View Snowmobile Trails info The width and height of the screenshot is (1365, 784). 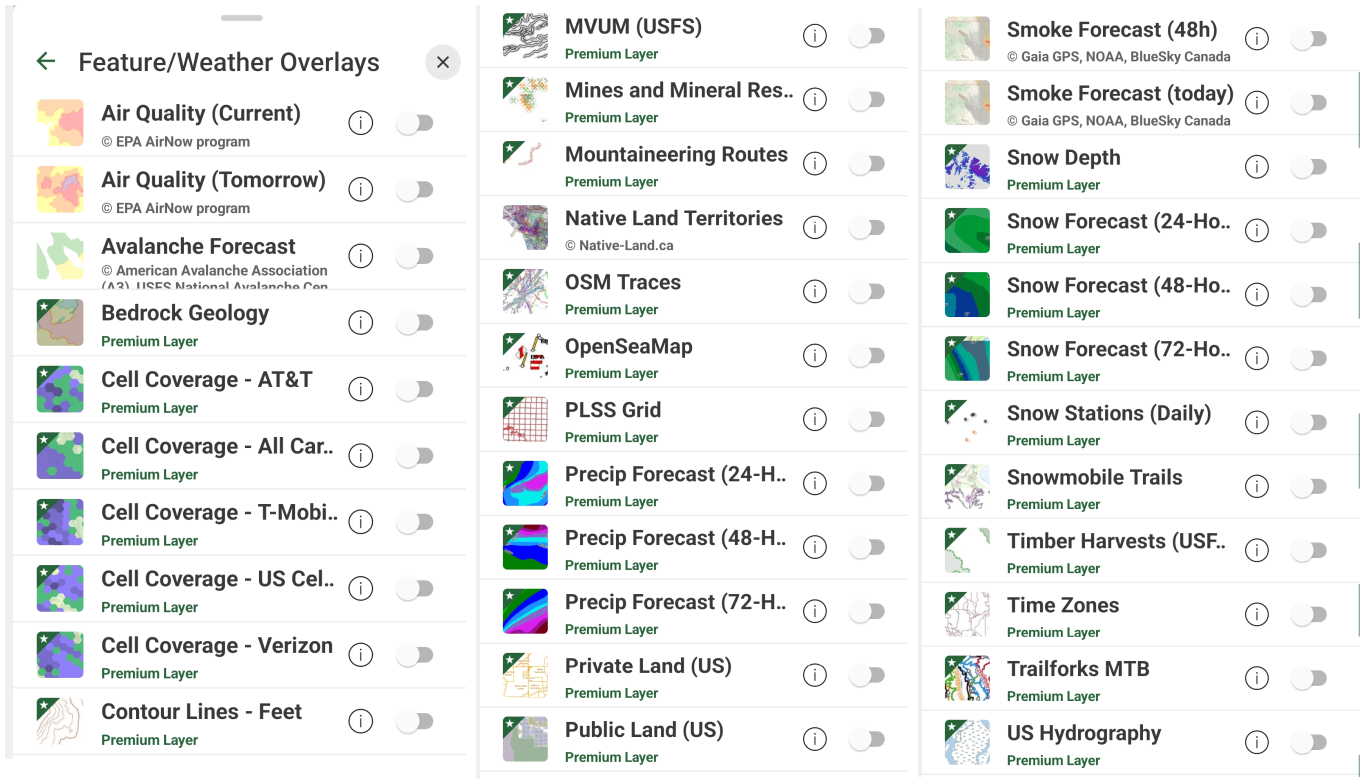coord(1257,487)
